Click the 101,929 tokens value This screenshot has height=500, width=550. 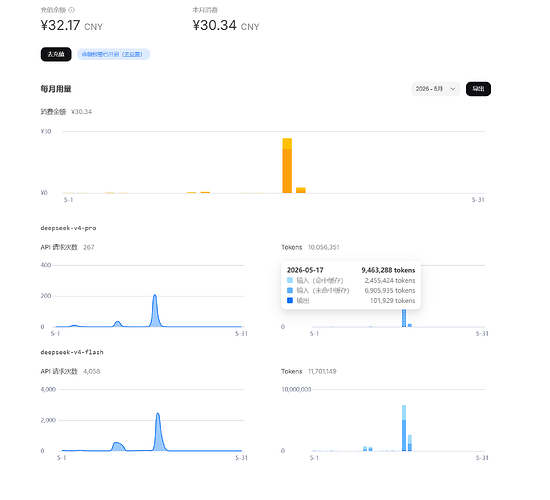click(x=393, y=301)
